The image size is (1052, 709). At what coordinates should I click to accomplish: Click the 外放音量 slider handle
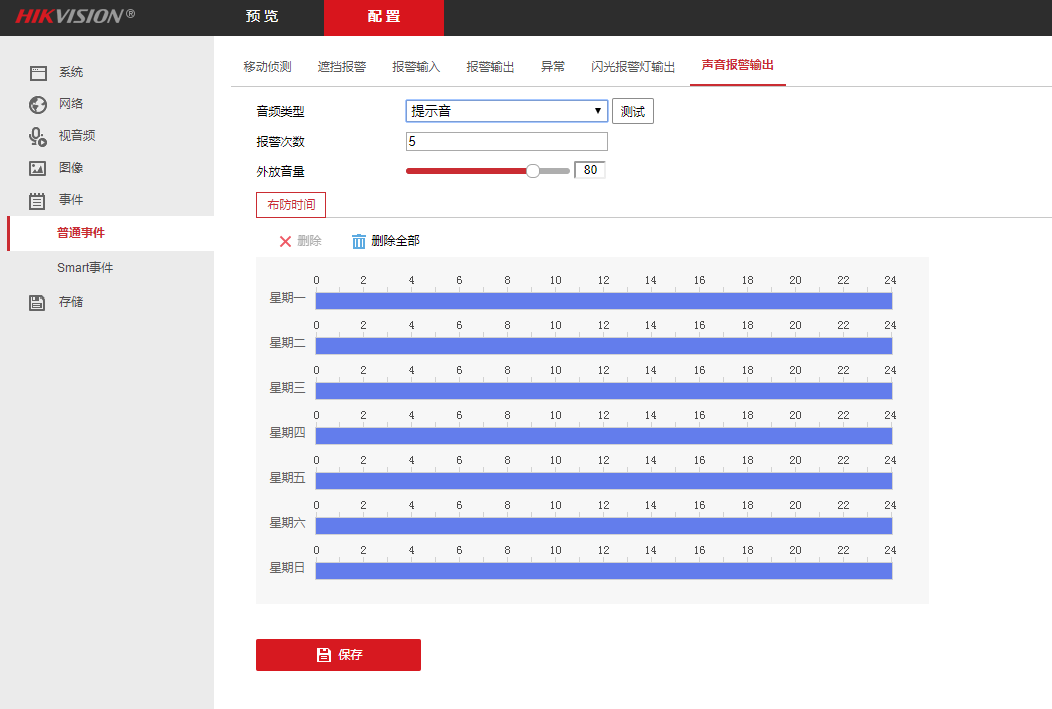click(x=533, y=171)
